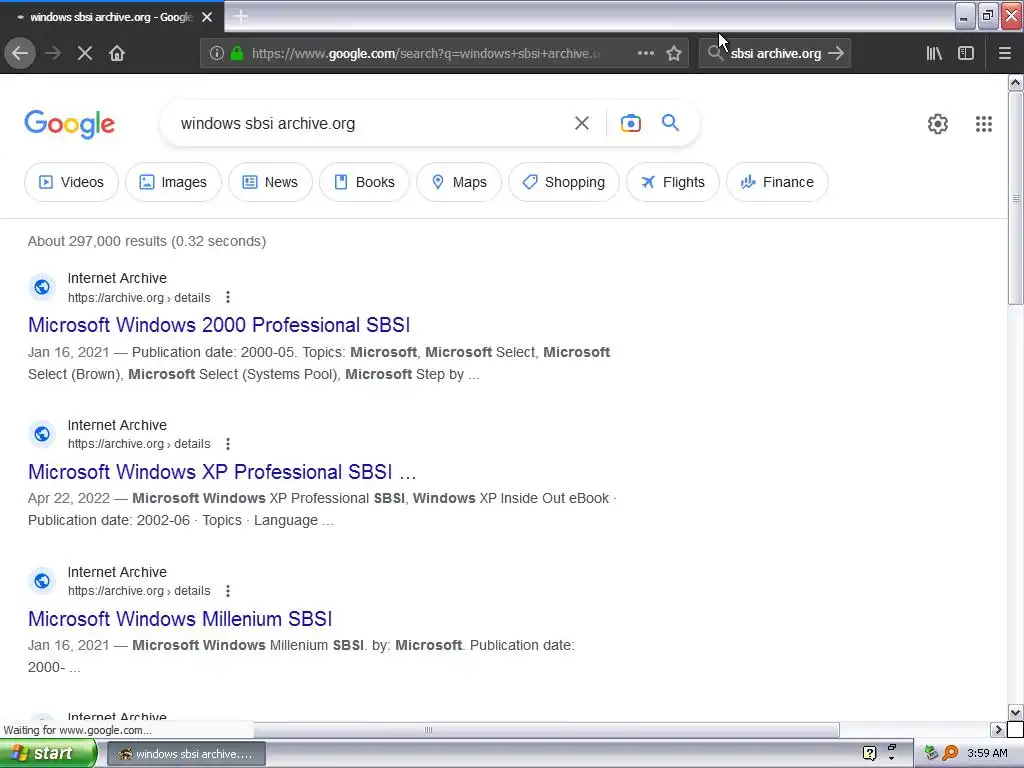Switch to the Finance filter

[777, 182]
